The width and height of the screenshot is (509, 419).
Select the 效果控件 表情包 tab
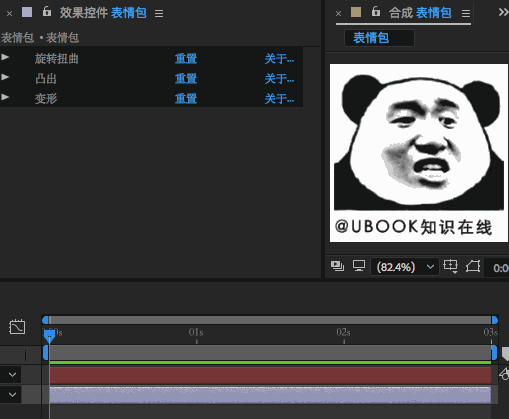click(103, 13)
